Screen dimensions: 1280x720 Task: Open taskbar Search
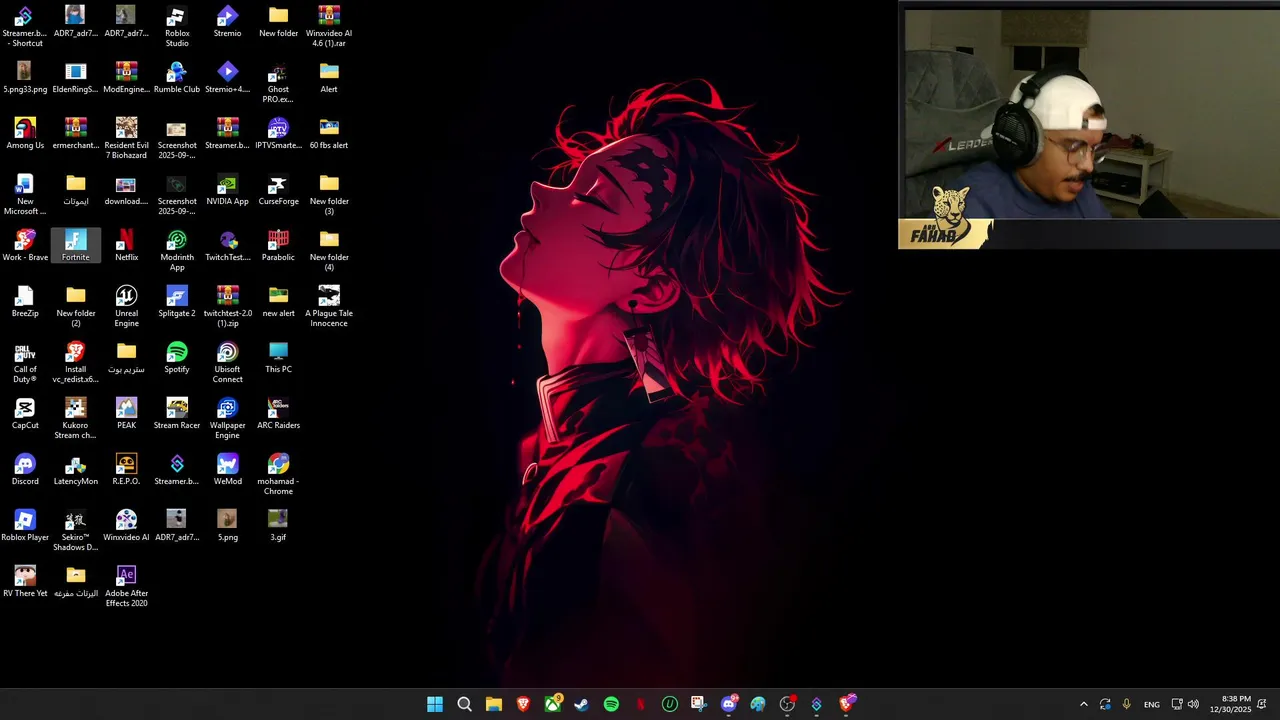pyautogui.click(x=464, y=704)
